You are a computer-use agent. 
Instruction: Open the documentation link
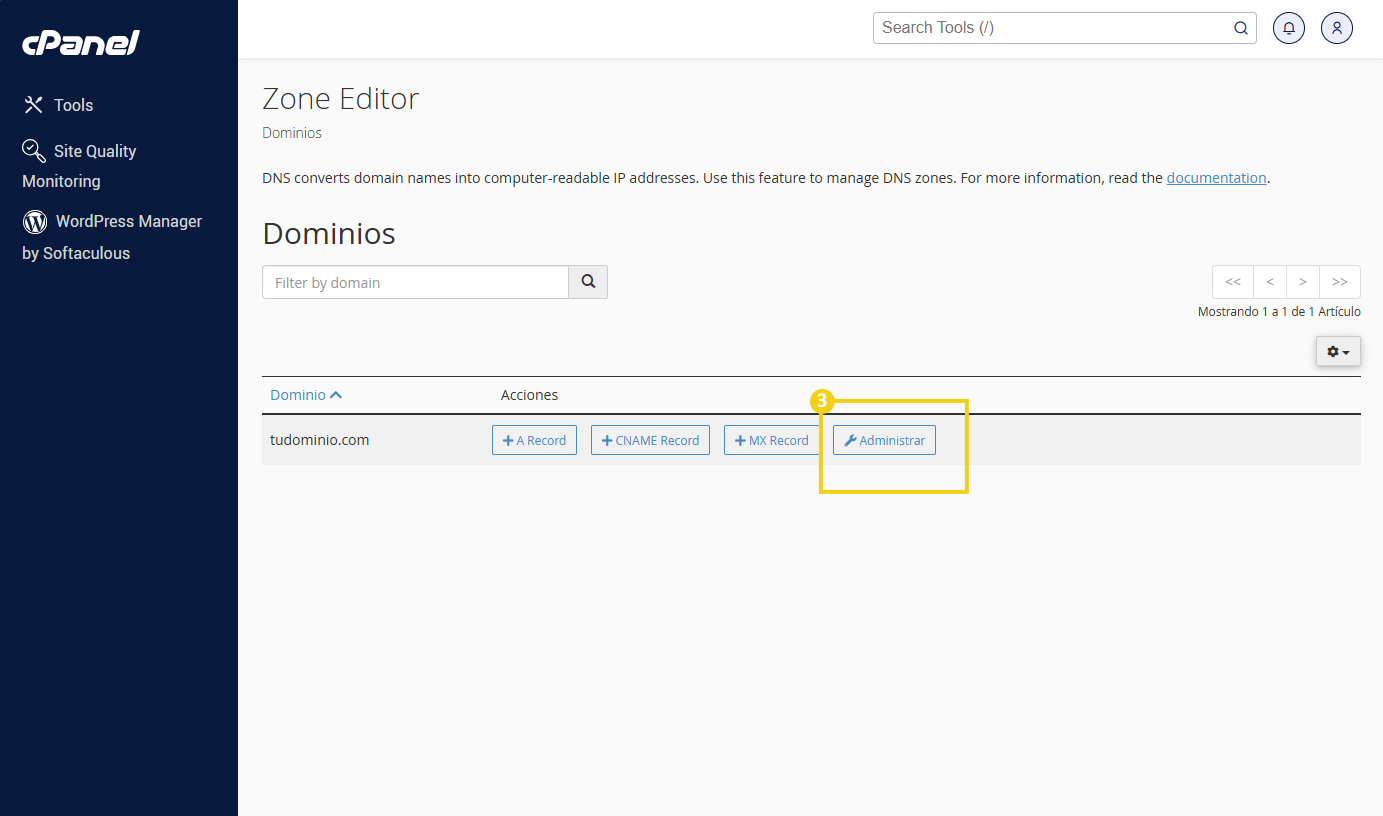coord(1216,178)
